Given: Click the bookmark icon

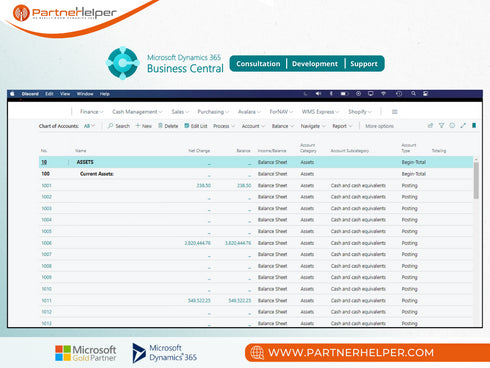Looking at the screenshot, I should pos(474,126).
